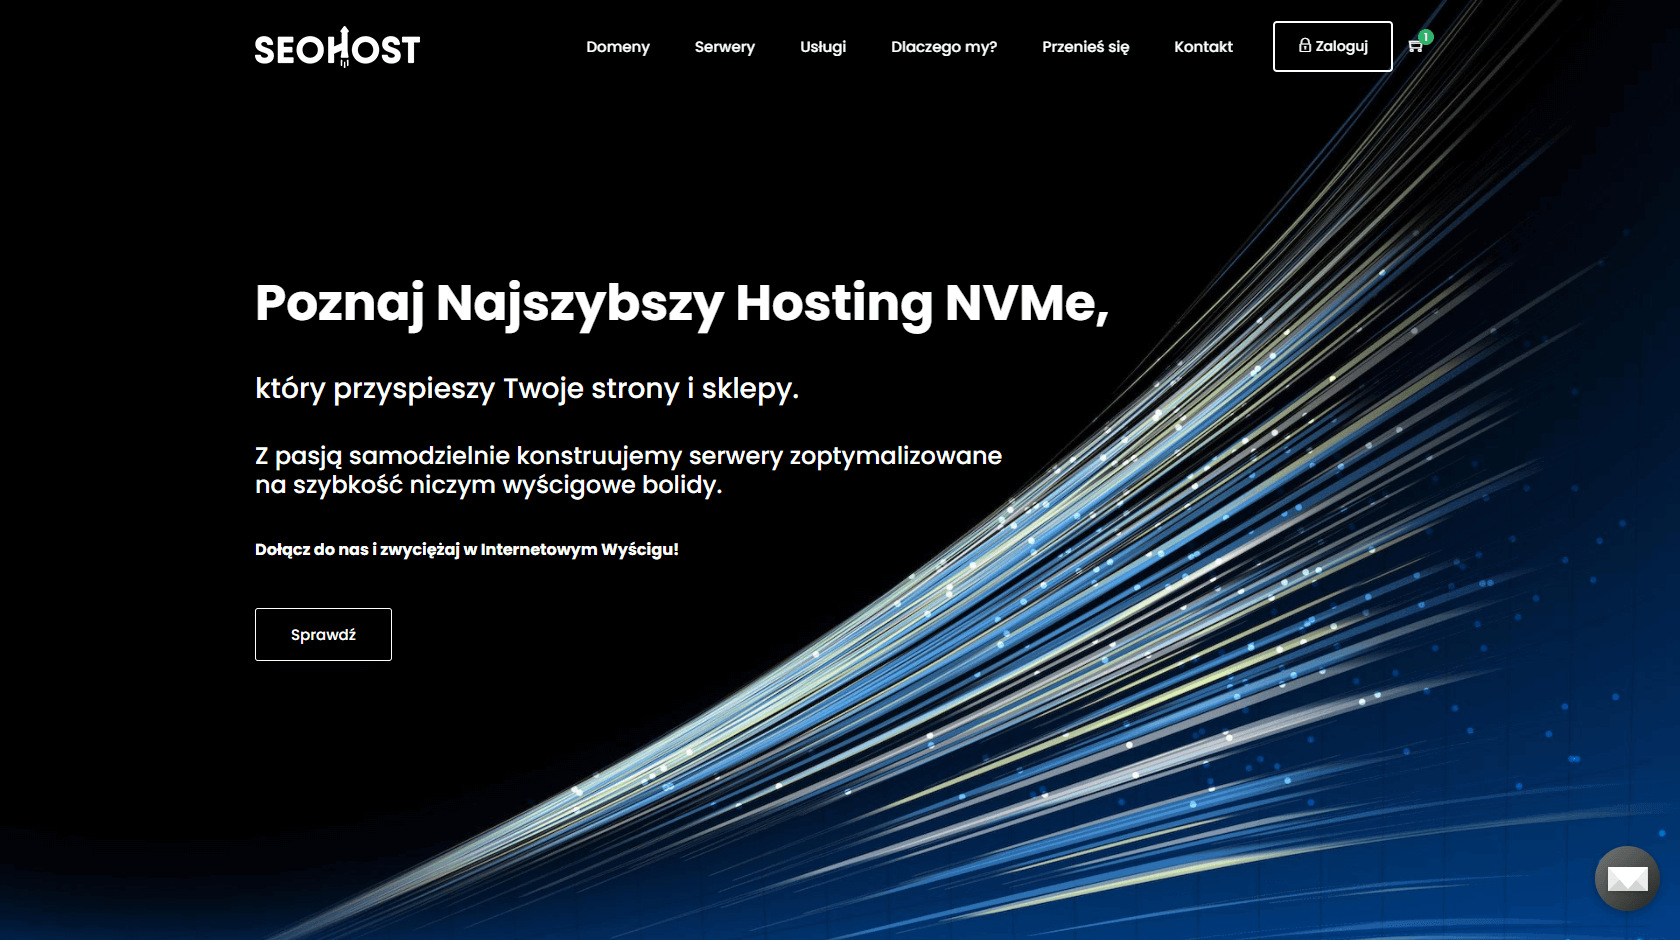1680x940 pixels.
Task: Click the SEOHOST logo
Action: click(336, 46)
